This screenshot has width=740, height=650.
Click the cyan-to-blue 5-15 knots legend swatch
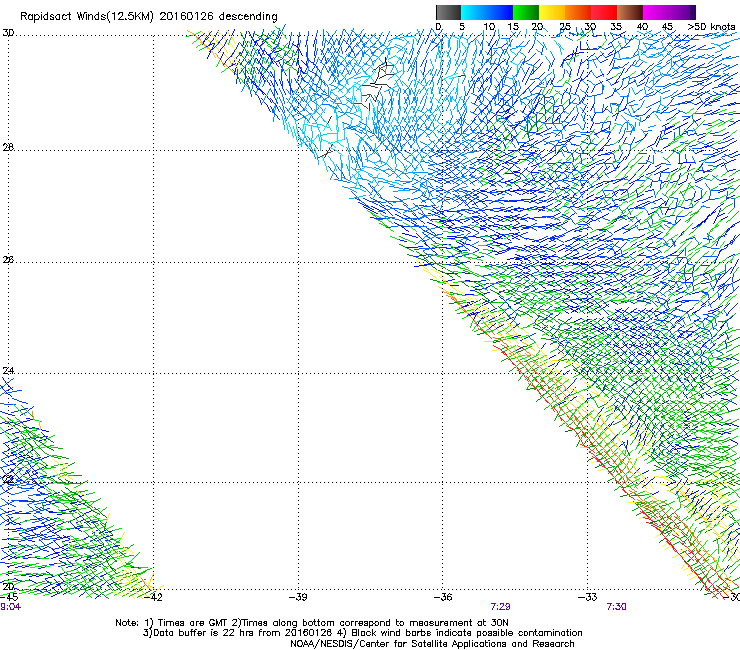487,12
